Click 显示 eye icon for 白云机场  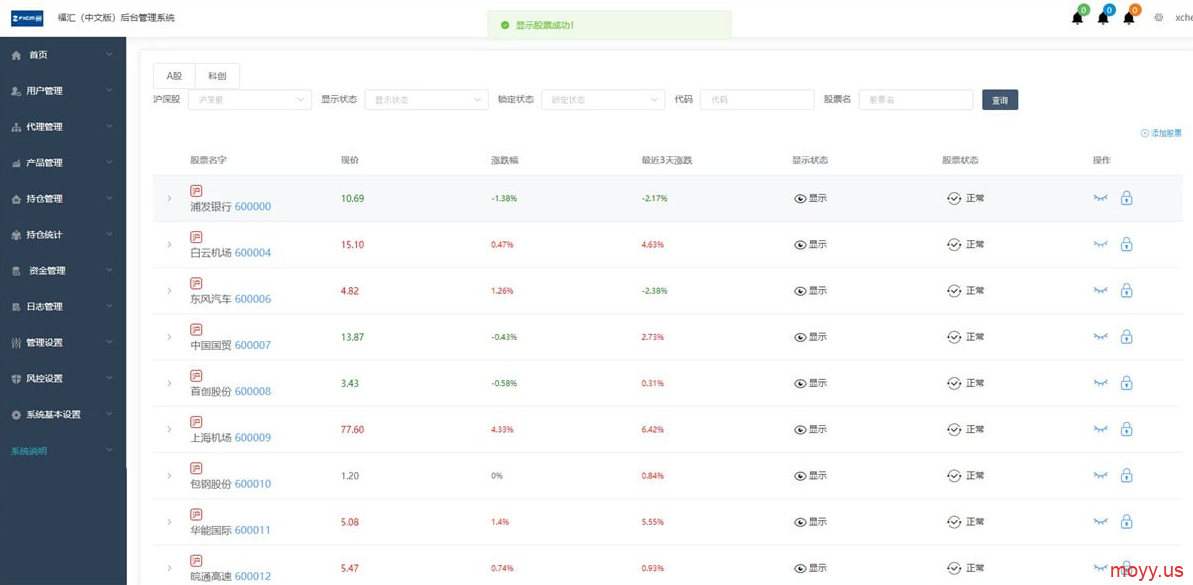(800, 245)
